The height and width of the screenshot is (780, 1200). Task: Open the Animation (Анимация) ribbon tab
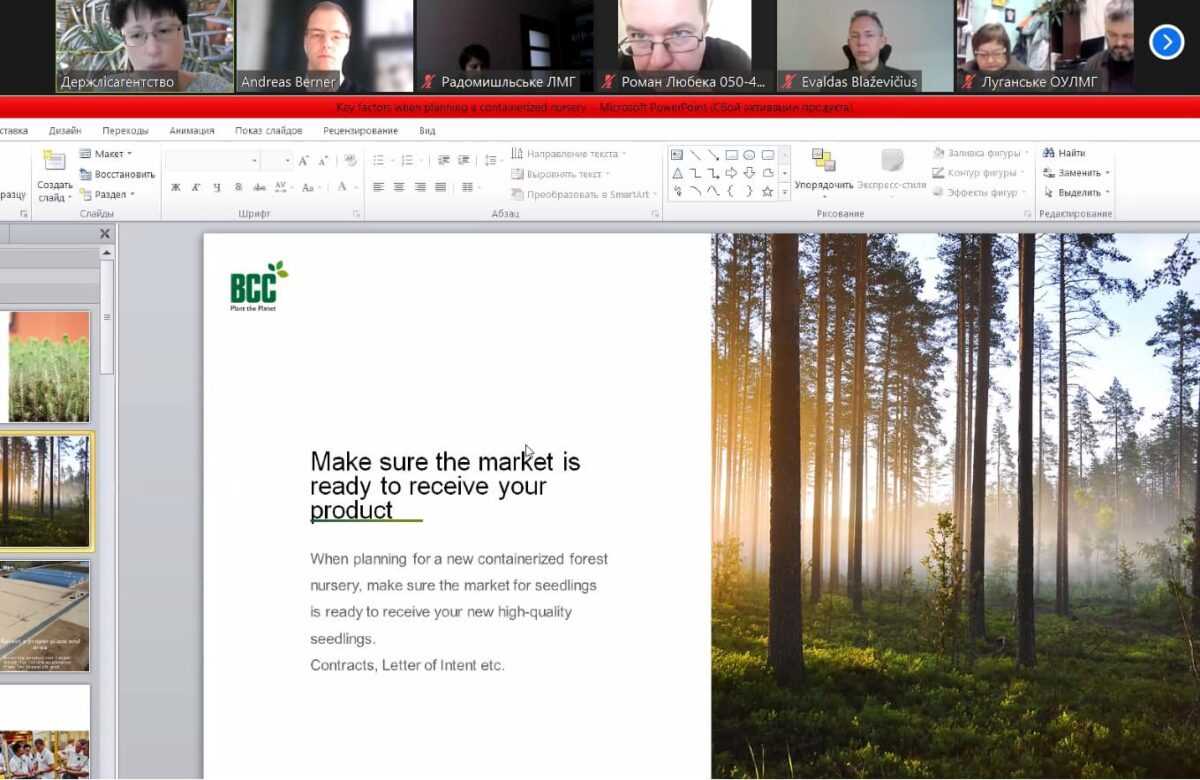[x=191, y=130]
